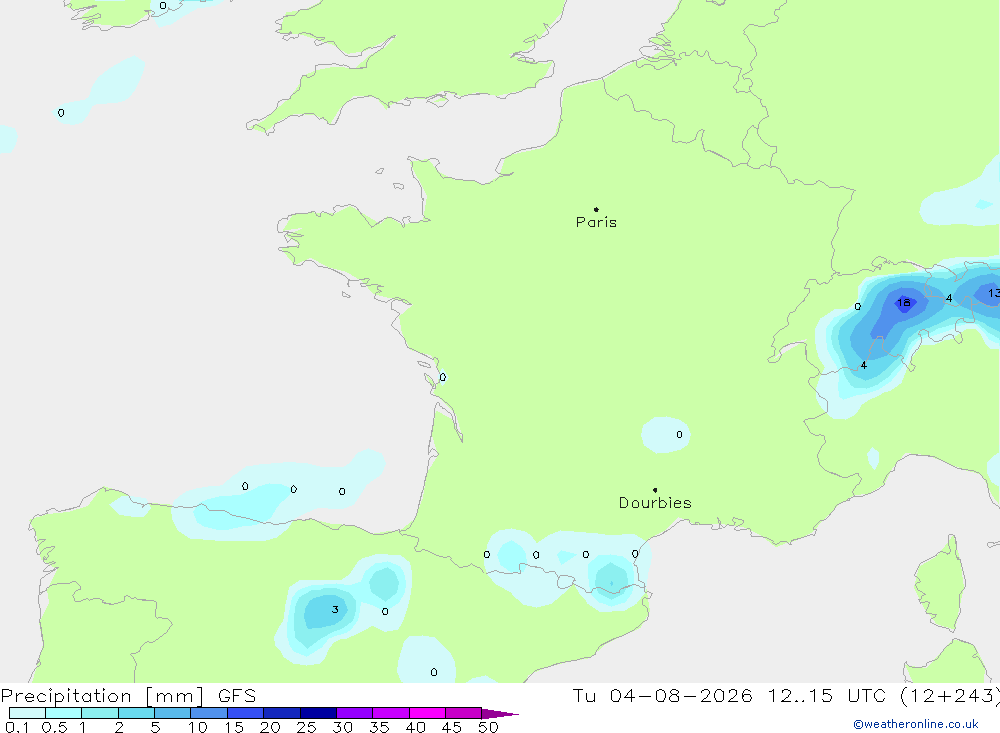The width and height of the screenshot is (1000, 733).
Task: Select the Dourbies location dot marker
Action: coord(655,490)
